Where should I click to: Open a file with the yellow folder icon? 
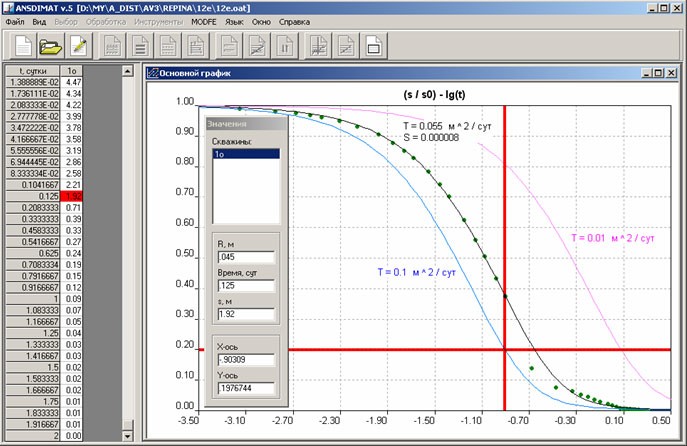pos(51,45)
